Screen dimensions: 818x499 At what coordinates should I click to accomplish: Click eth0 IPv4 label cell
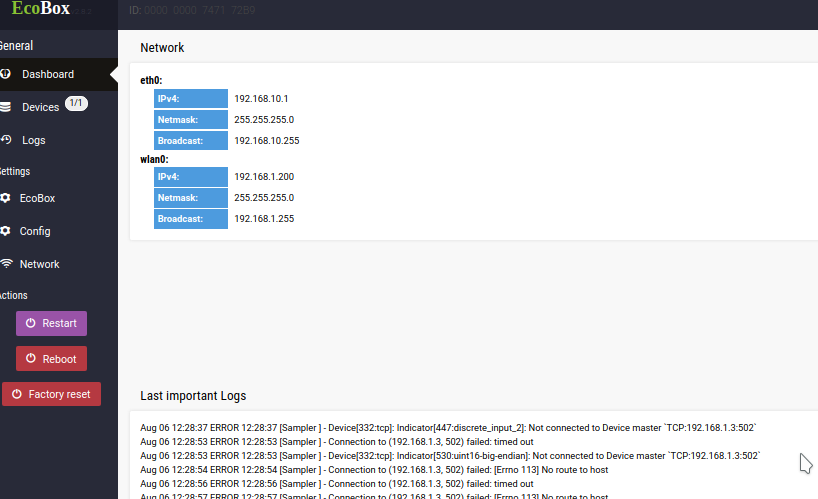point(191,99)
